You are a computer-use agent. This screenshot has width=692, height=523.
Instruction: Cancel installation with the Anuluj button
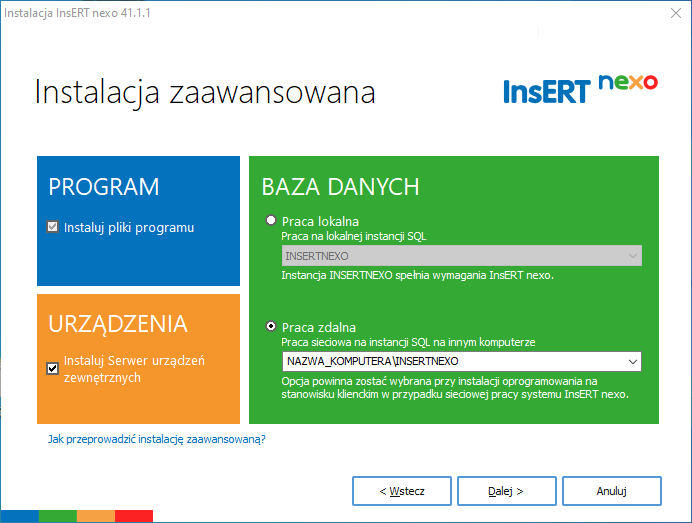tap(612, 491)
